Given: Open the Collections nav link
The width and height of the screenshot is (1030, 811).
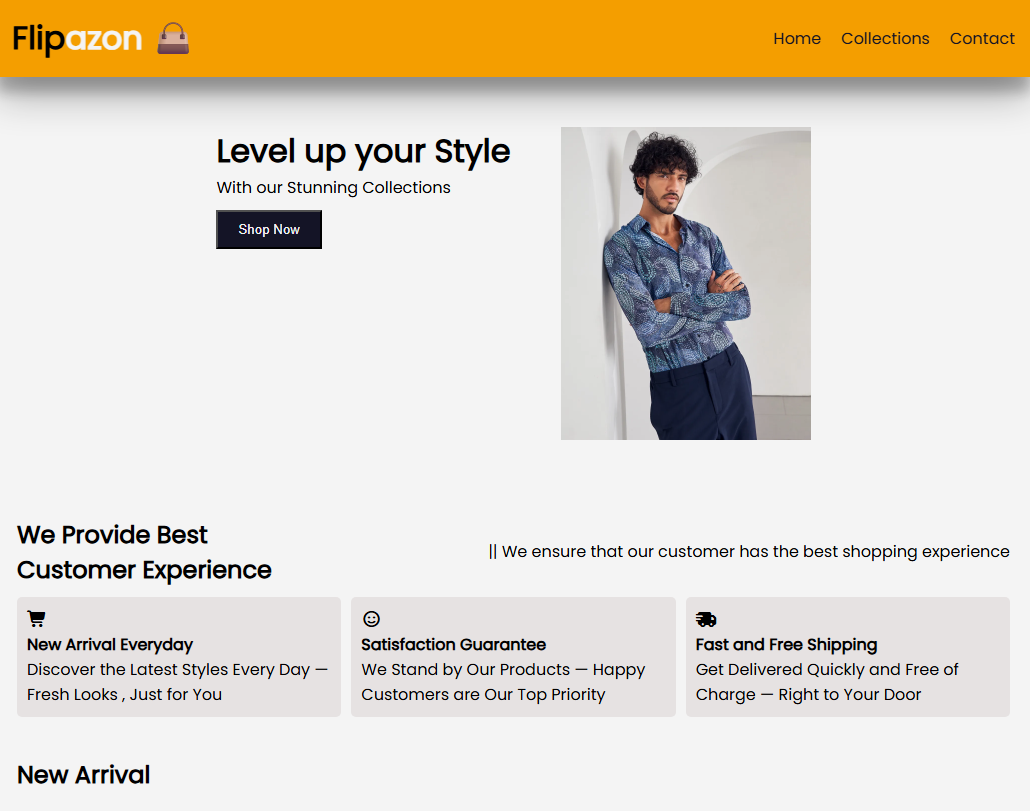Looking at the screenshot, I should point(885,39).
